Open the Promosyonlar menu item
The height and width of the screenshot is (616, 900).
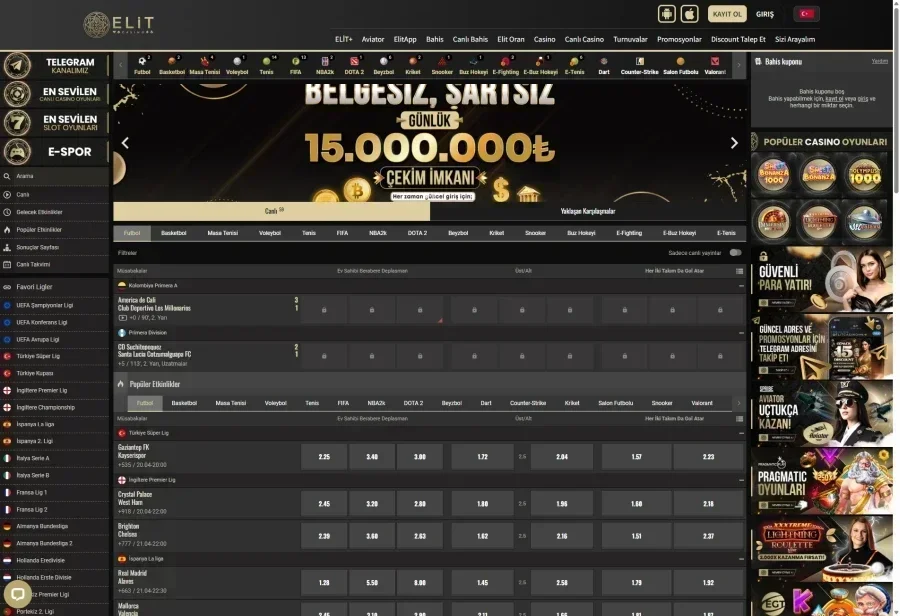point(679,40)
